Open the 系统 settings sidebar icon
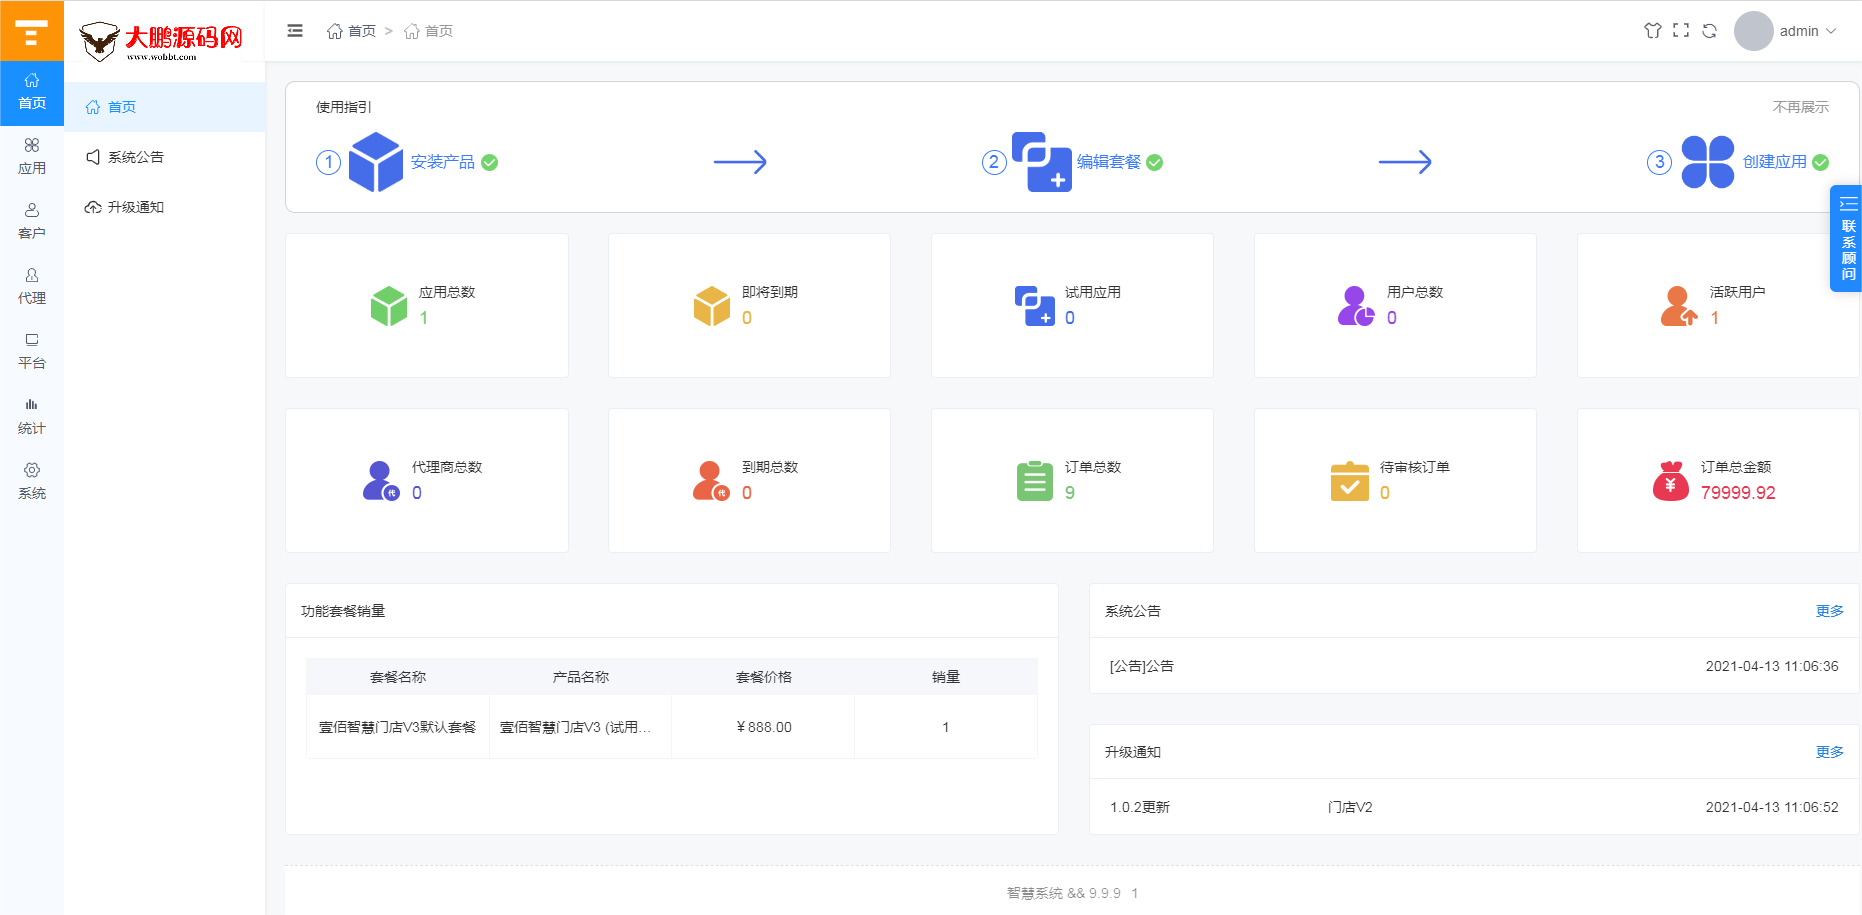This screenshot has height=915, width=1862. click(32, 482)
